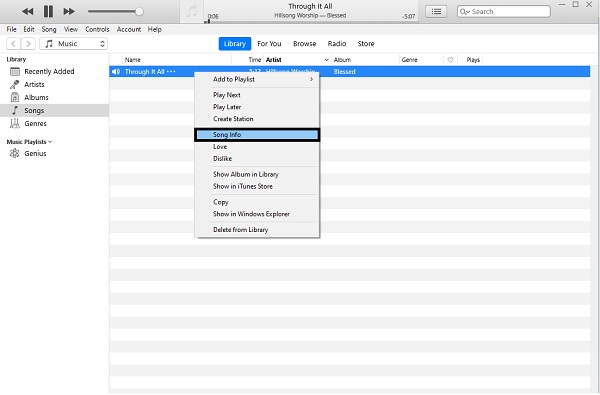Open the File menu
Screen dimensions: 600x395
[11, 29]
